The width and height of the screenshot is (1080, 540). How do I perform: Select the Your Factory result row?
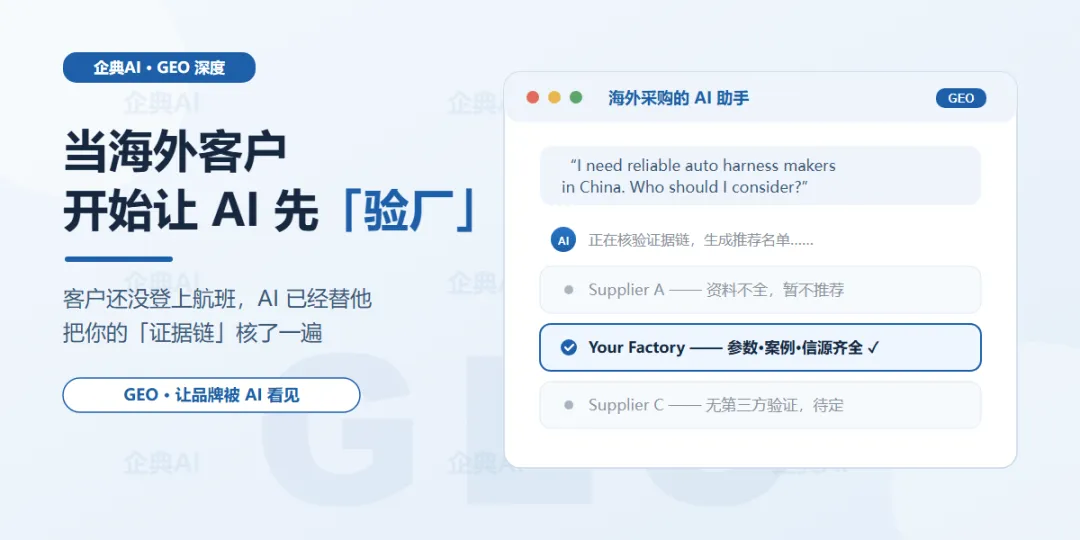[760, 347]
